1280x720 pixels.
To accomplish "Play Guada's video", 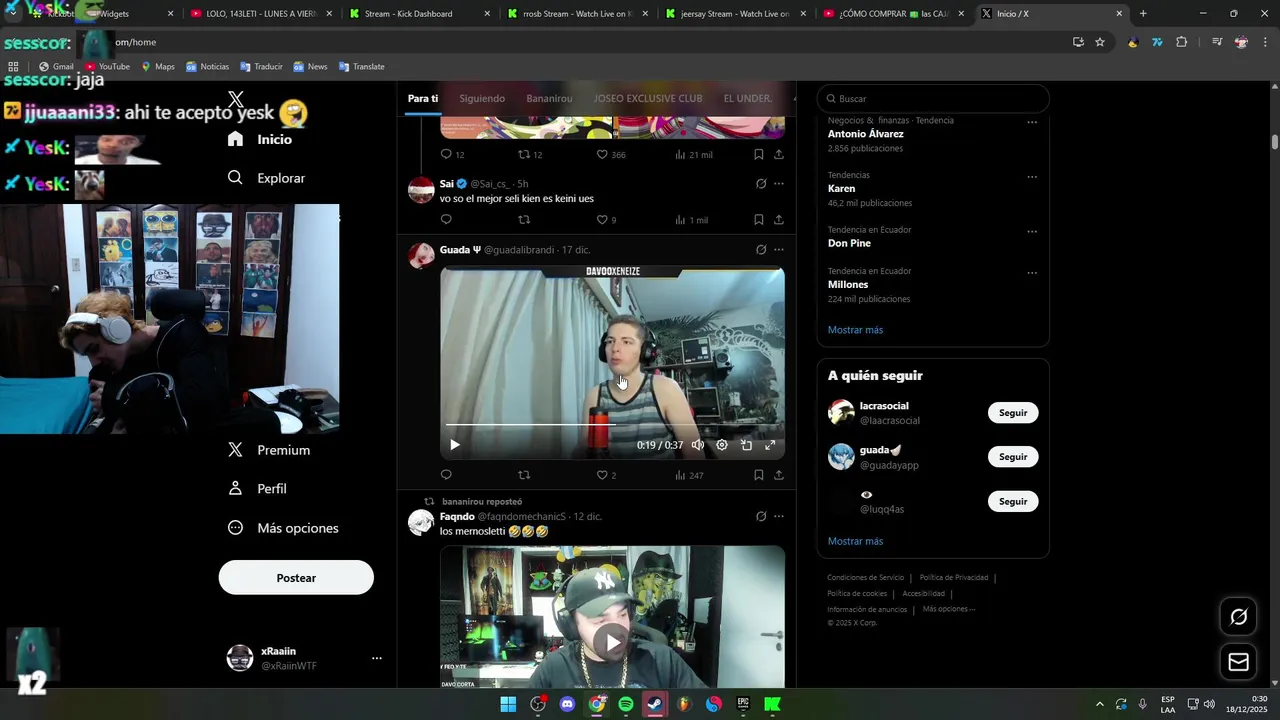I will pos(455,445).
